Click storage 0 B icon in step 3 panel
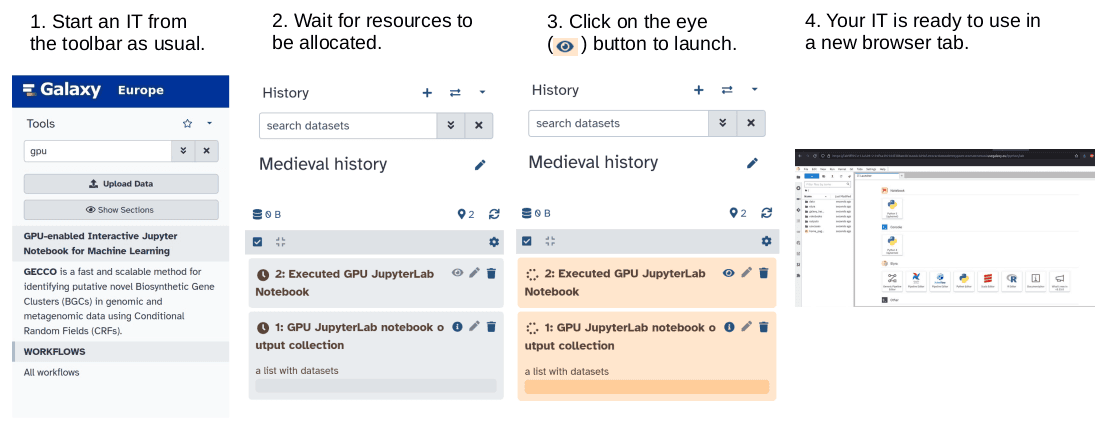 (x=537, y=214)
